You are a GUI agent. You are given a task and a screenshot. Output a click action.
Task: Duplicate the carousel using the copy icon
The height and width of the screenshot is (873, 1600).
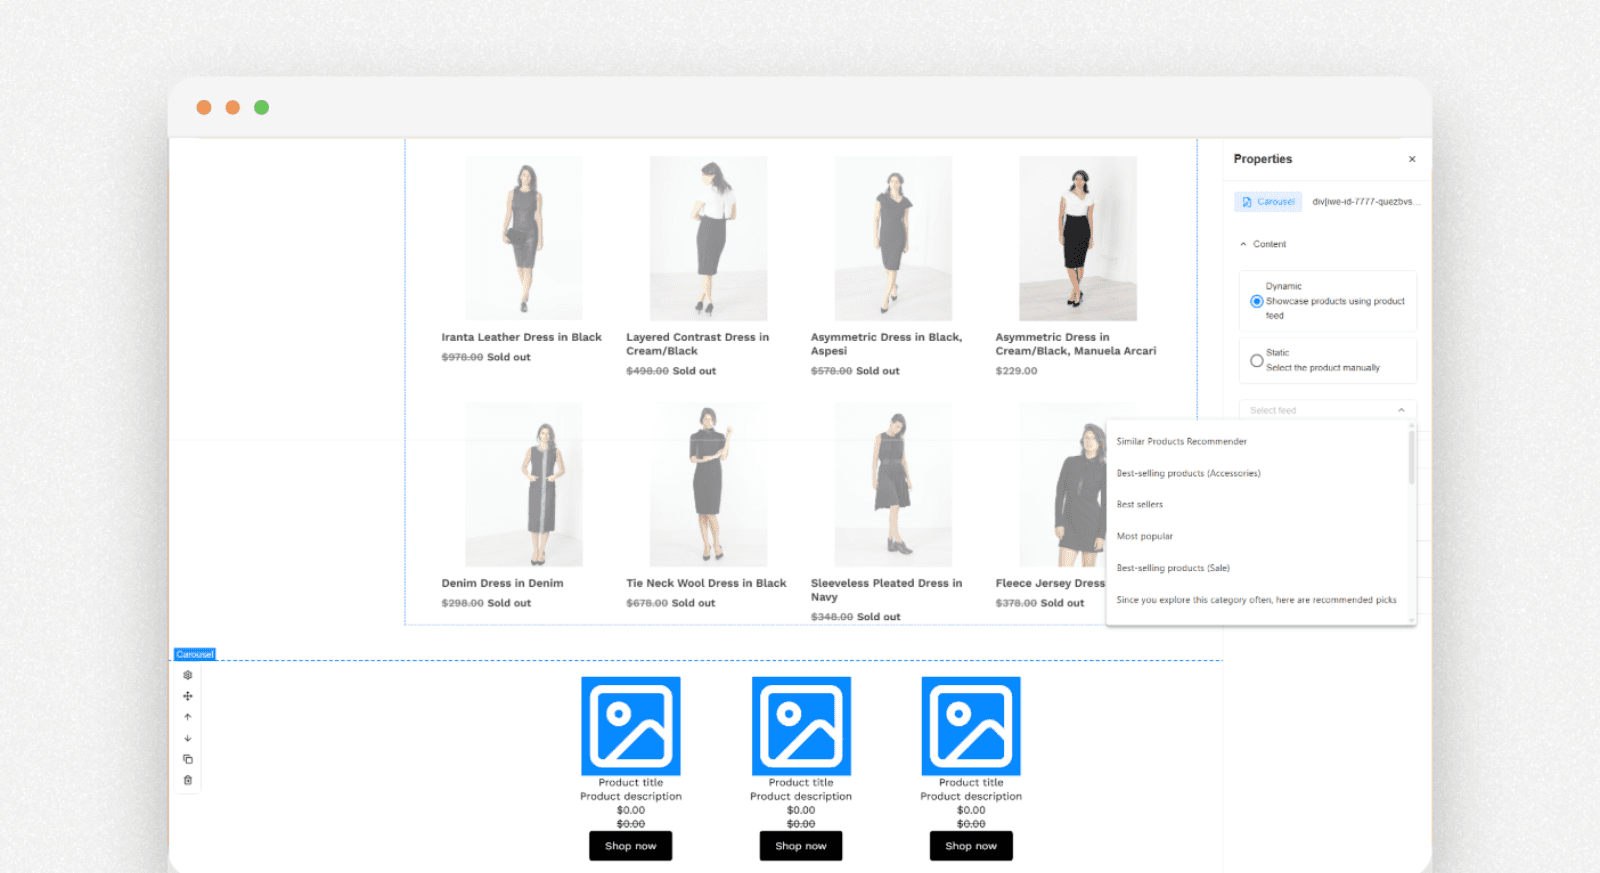[188, 759]
